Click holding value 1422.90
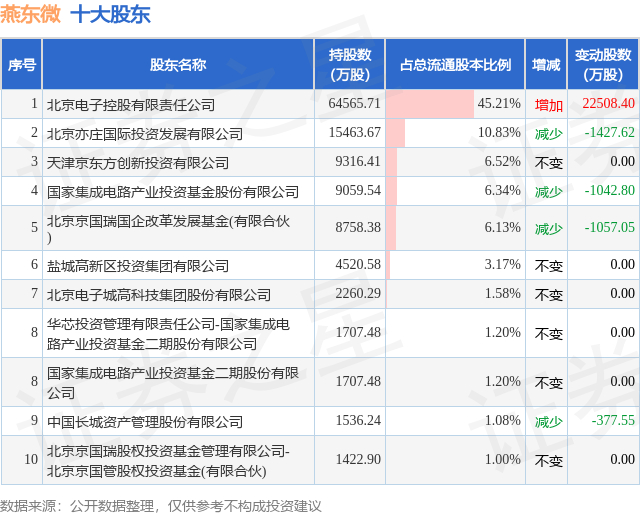640x515 pixels. 358,459
